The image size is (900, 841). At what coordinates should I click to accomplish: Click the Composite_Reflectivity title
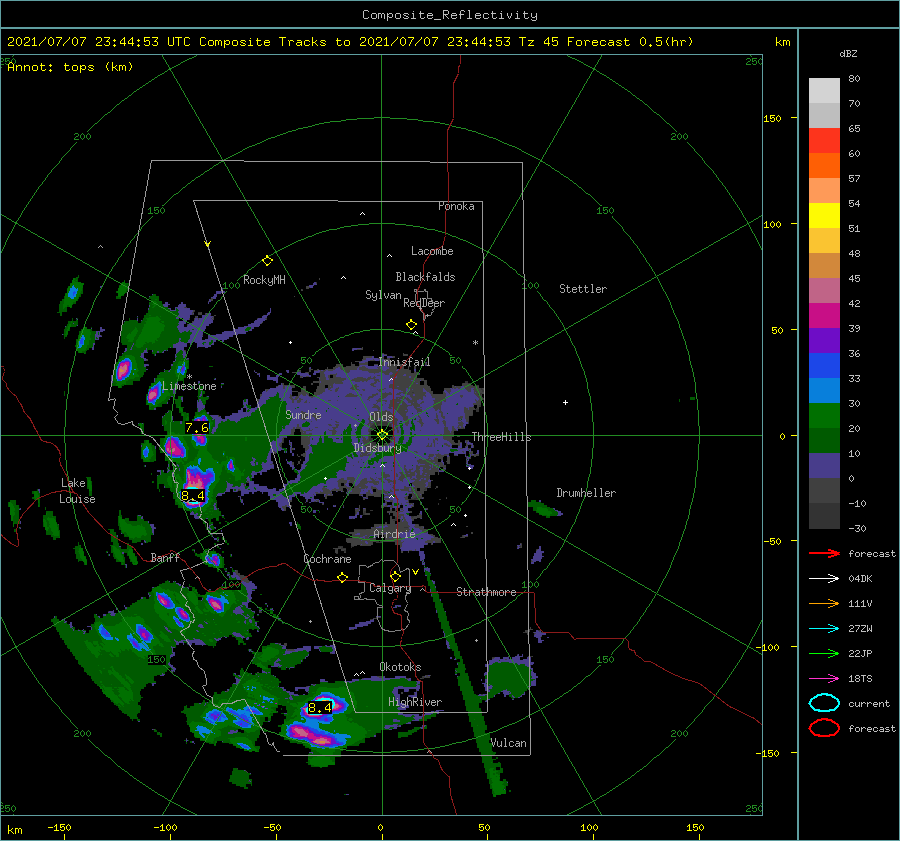tap(449, 15)
